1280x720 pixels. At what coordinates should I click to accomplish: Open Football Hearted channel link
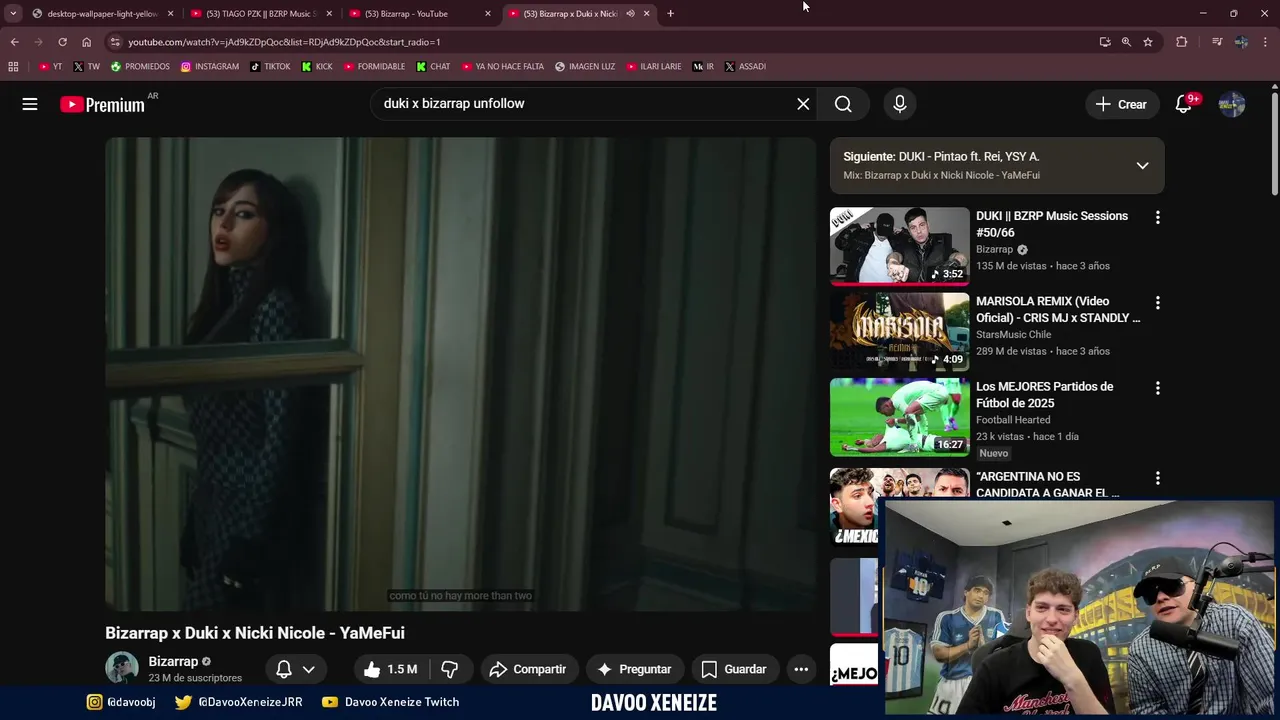pos(1012,420)
